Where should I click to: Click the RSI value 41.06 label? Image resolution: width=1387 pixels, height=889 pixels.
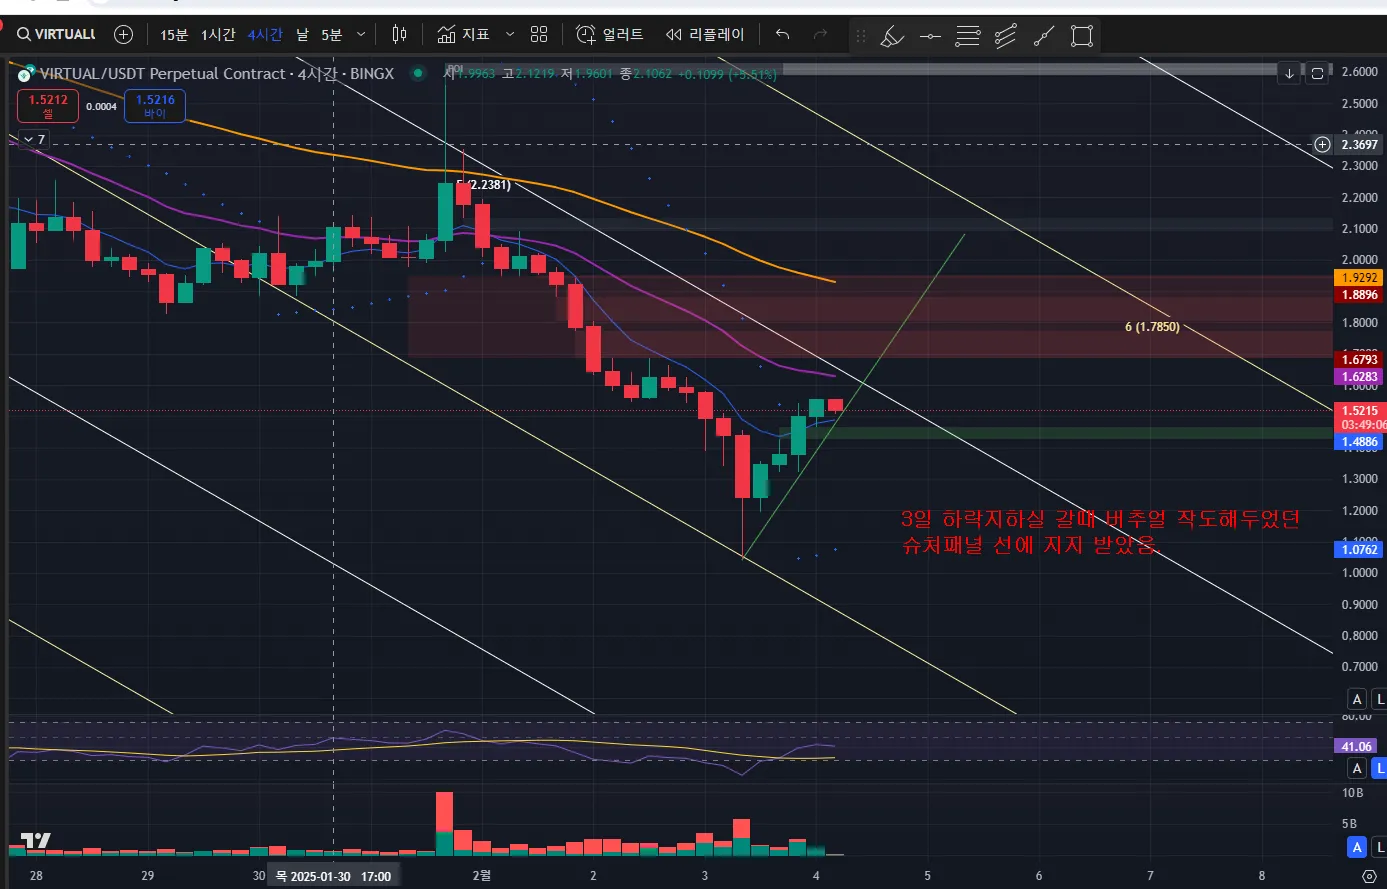(x=1356, y=746)
